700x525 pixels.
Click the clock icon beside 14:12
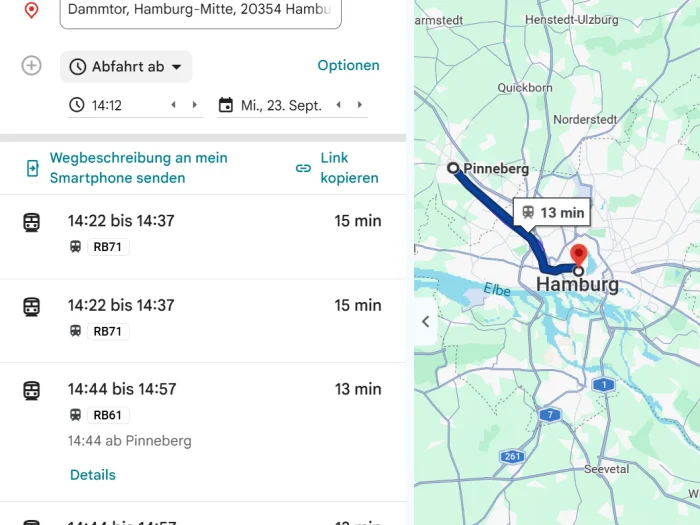click(77, 105)
